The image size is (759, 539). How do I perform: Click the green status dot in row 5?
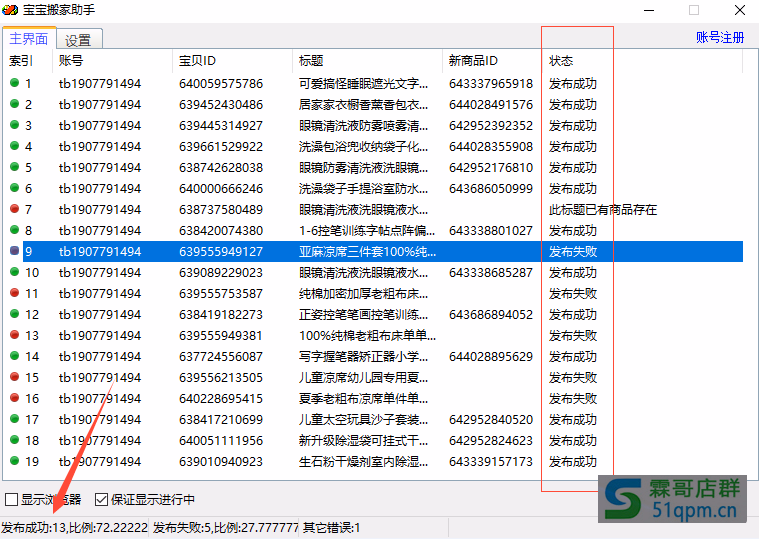[15, 166]
